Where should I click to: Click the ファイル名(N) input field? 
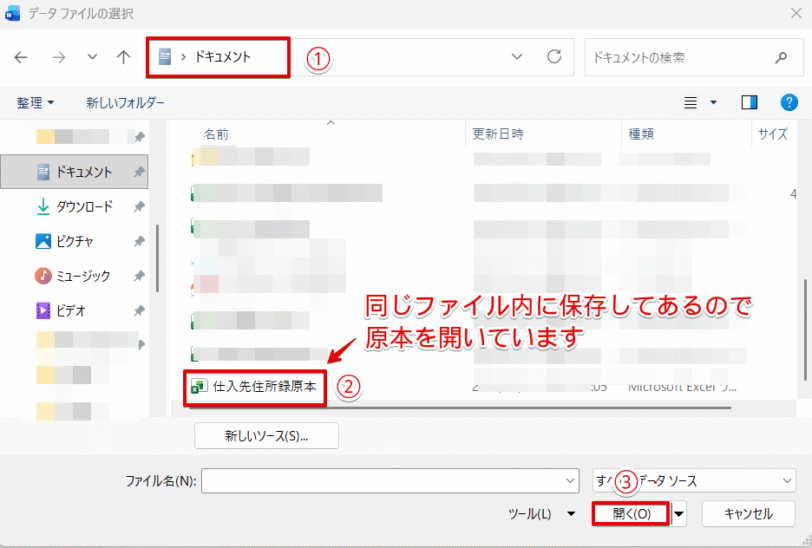click(390, 481)
